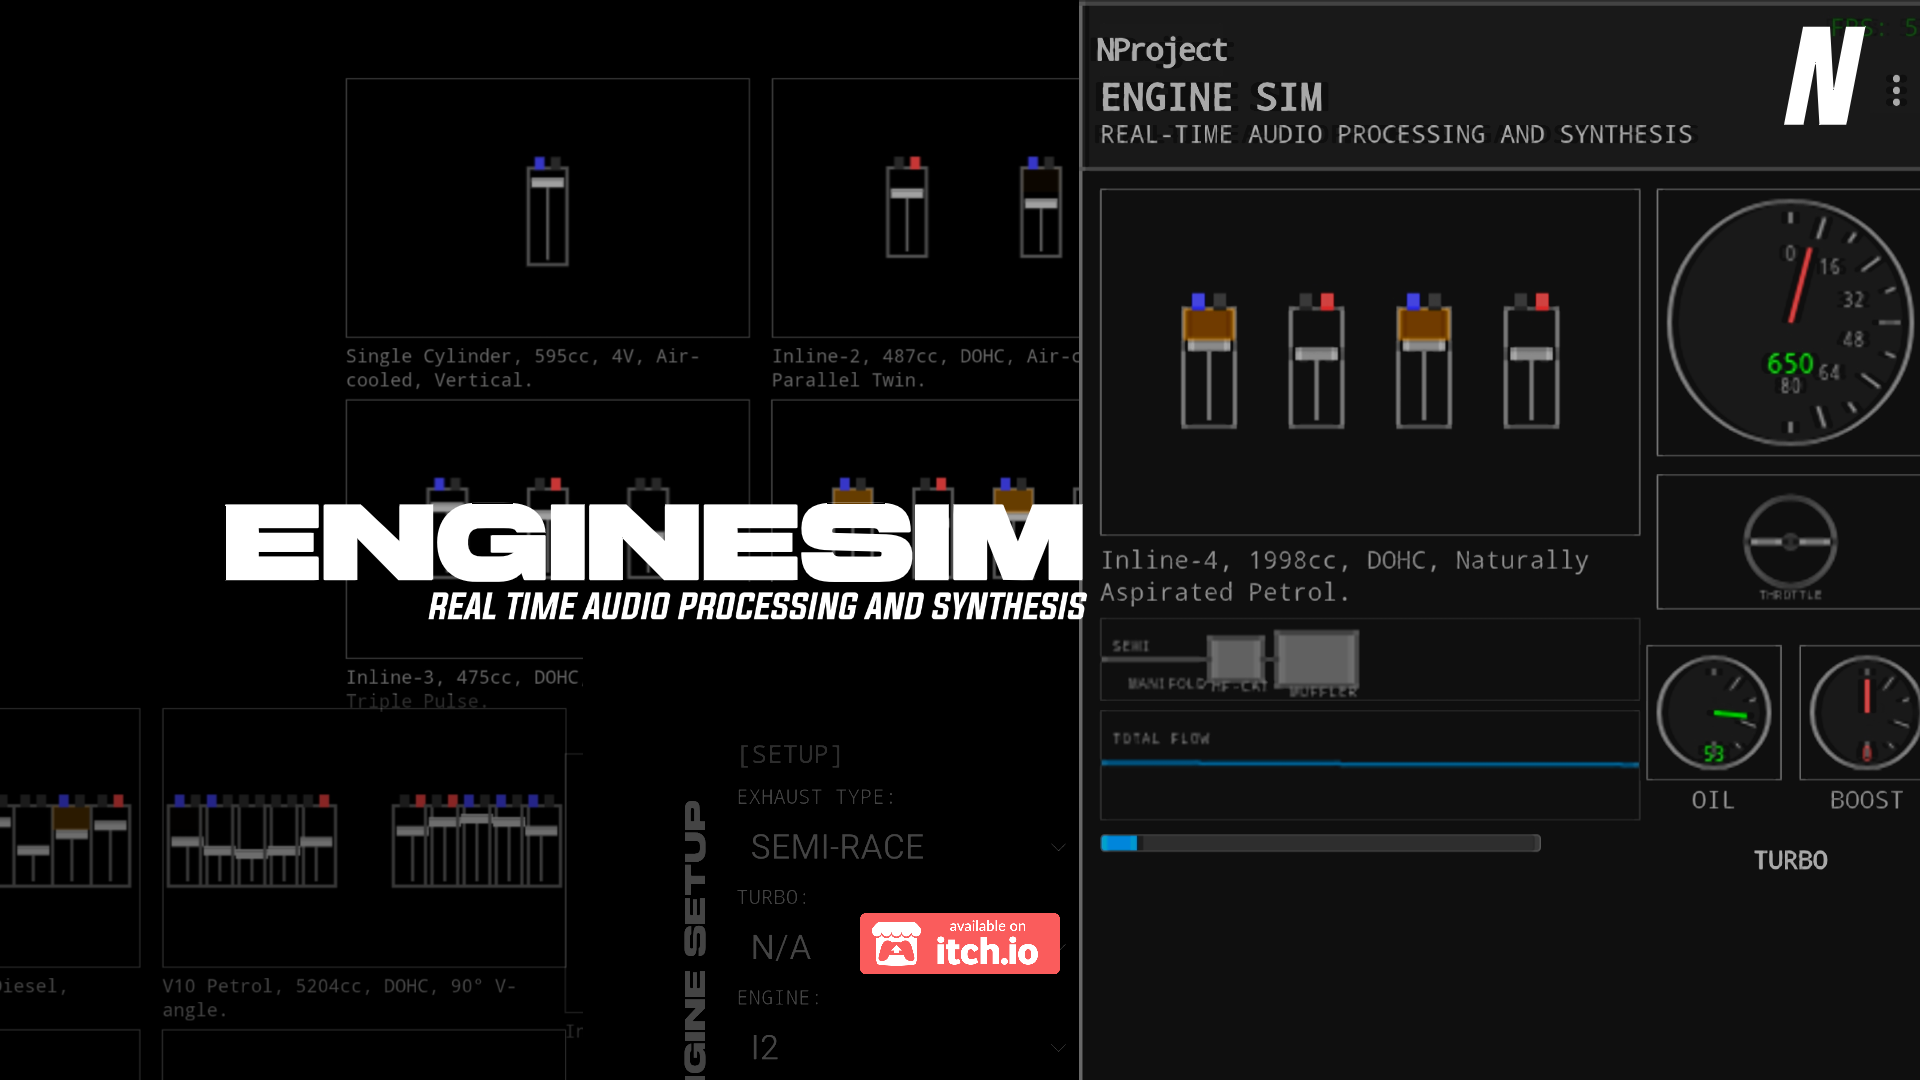Click the [SETUP] heading
Image resolution: width=1920 pixels, height=1080 pixels.
click(x=790, y=754)
